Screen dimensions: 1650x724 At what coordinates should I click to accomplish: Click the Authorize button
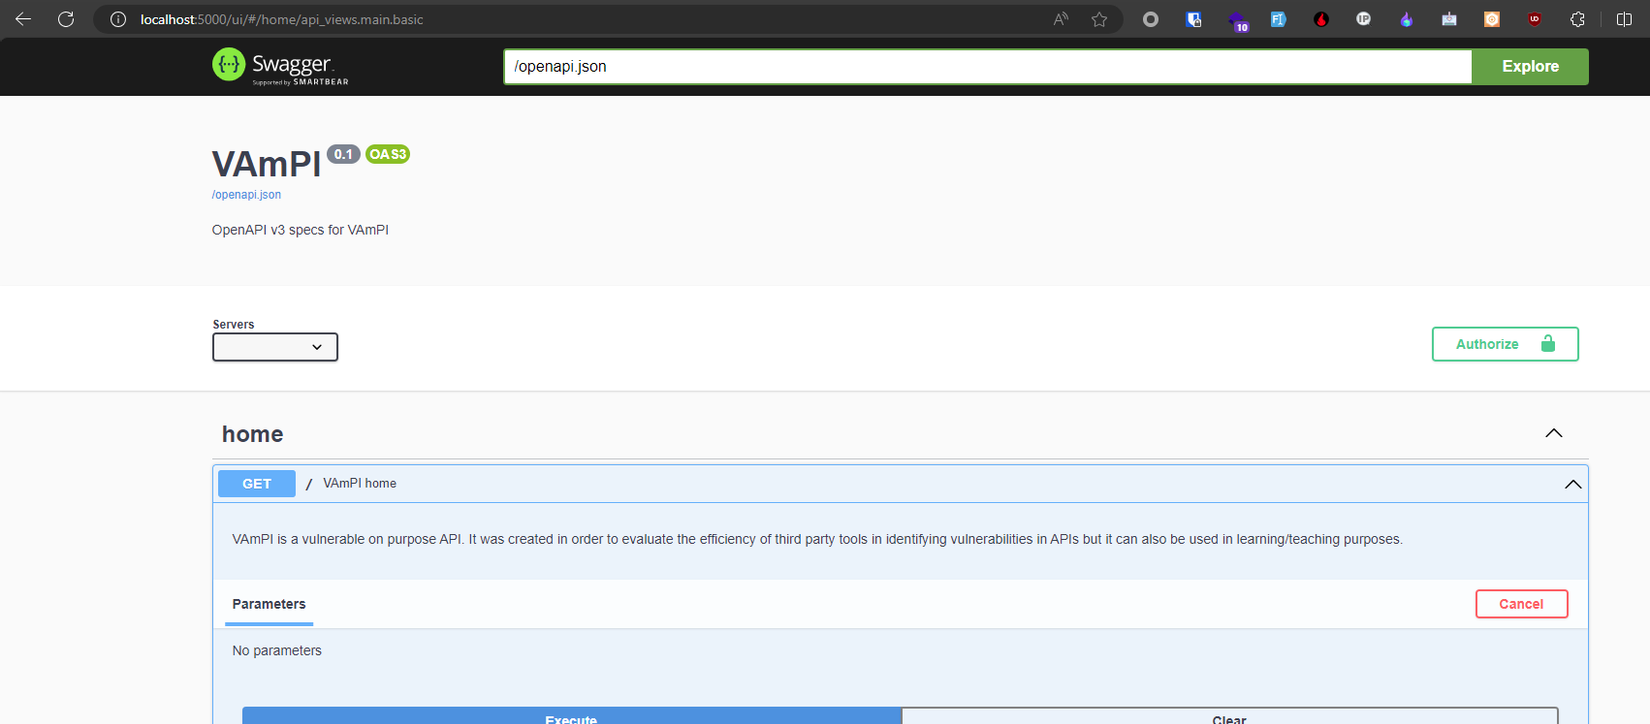1505,344
